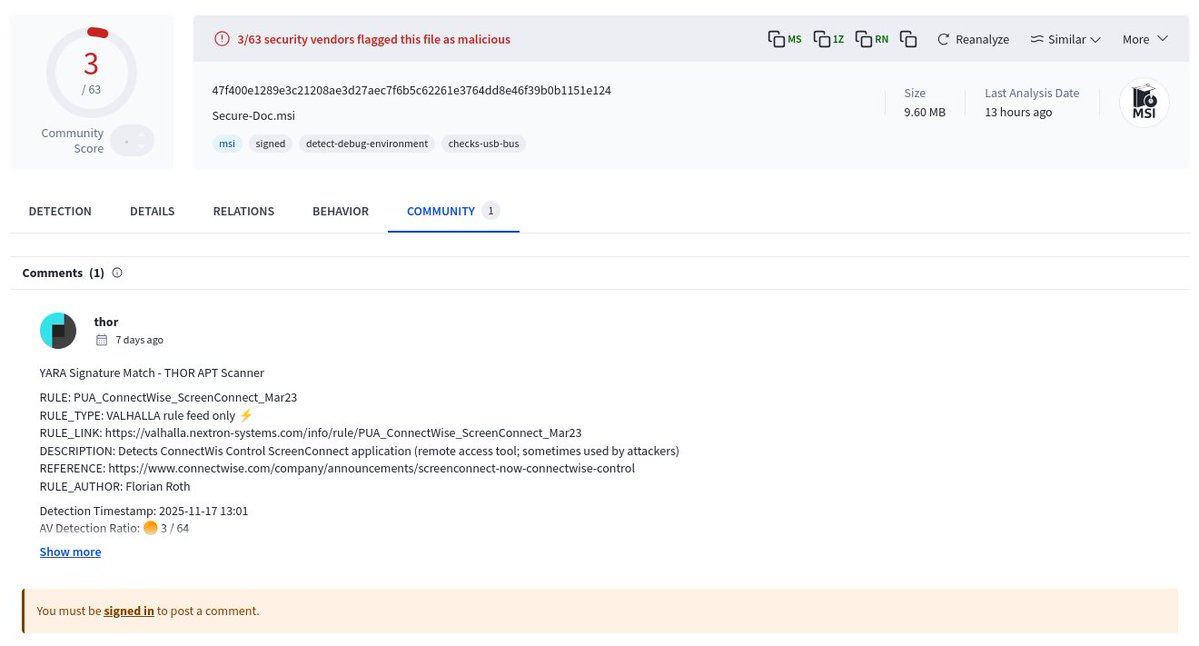Switch to the Behavior tab

point(339,211)
